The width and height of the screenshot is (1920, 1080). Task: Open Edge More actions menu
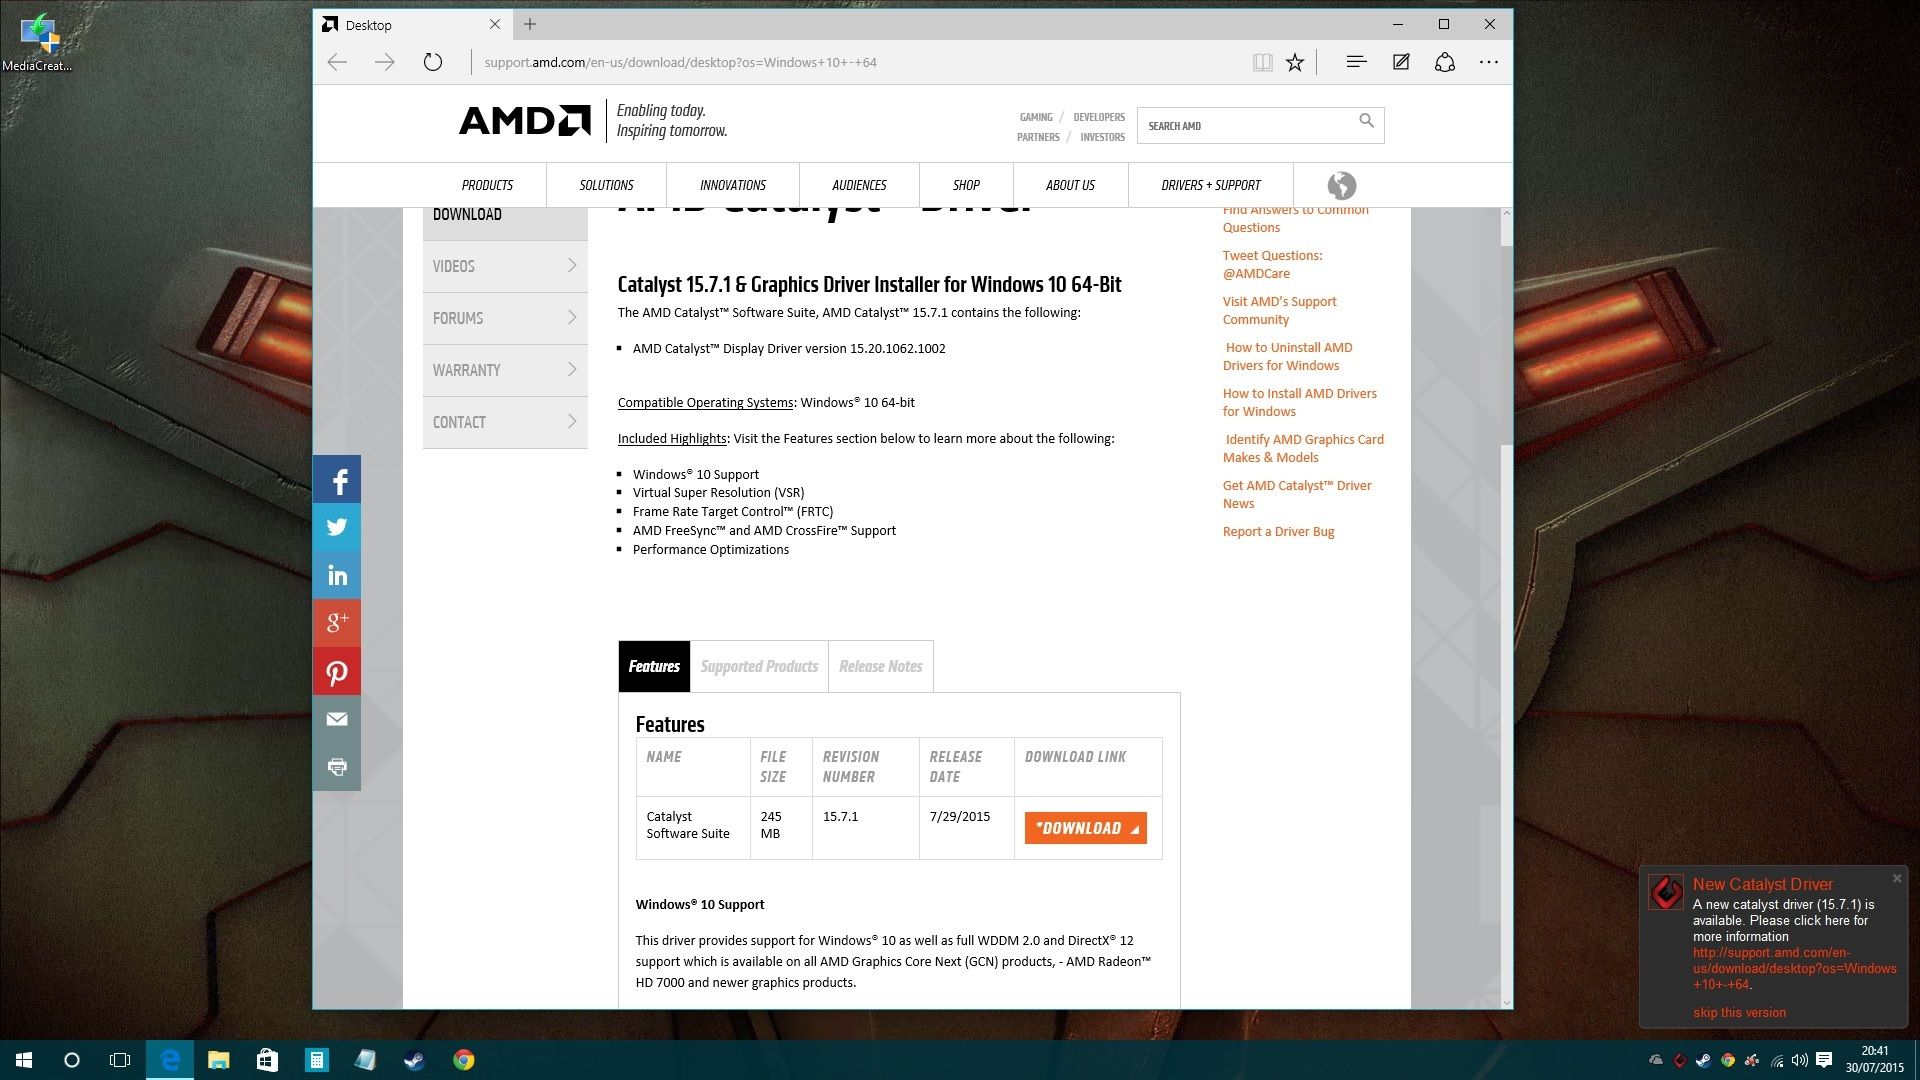pyautogui.click(x=1489, y=62)
